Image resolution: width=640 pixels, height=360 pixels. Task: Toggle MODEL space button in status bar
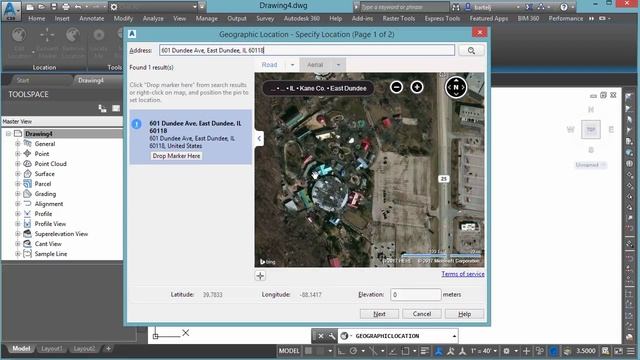(289, 351)
